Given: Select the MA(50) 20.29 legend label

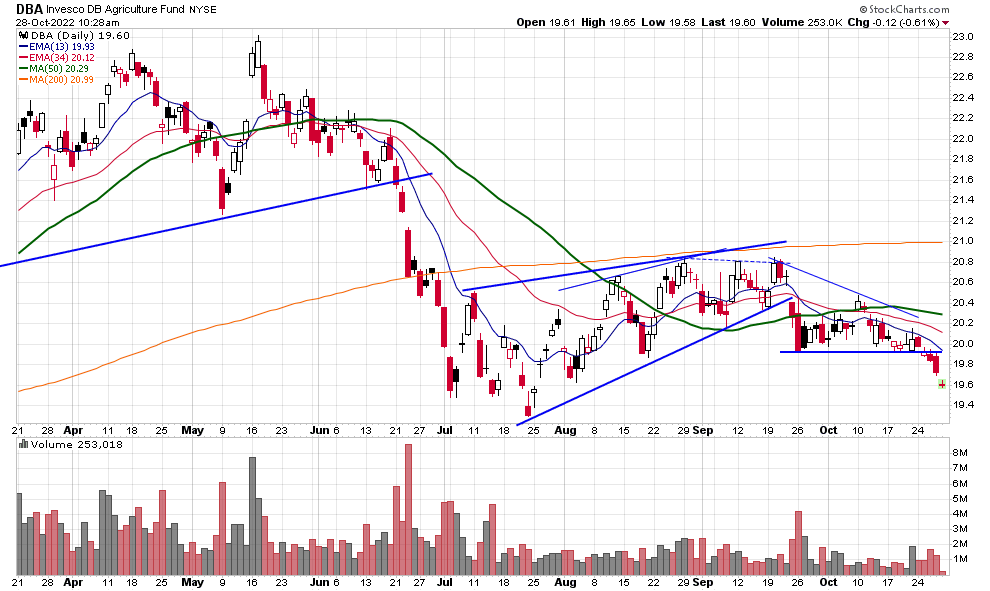Looking at the screenshot, I should coord(59,68).
